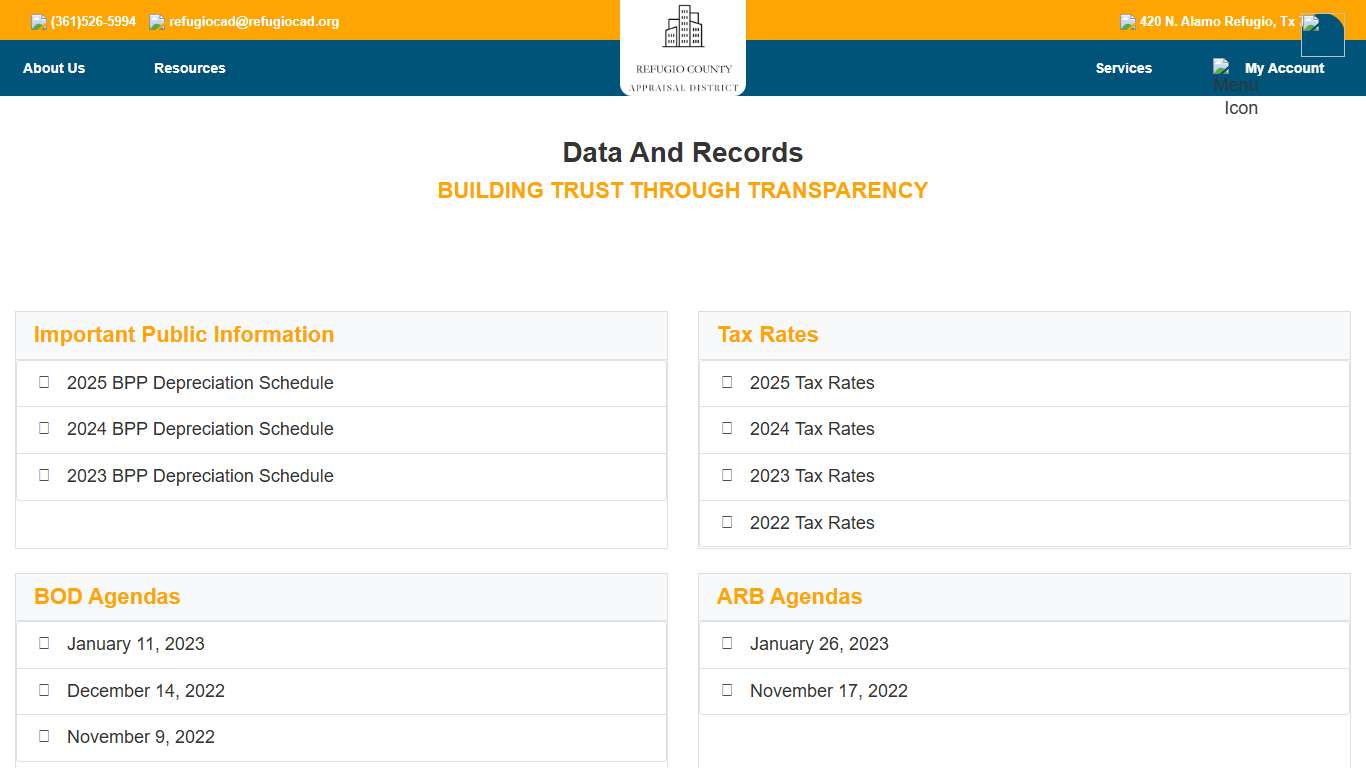
Task: Click the email icon beside refugiocad@refugiocad.org
Action: click(x=157, y=22)
